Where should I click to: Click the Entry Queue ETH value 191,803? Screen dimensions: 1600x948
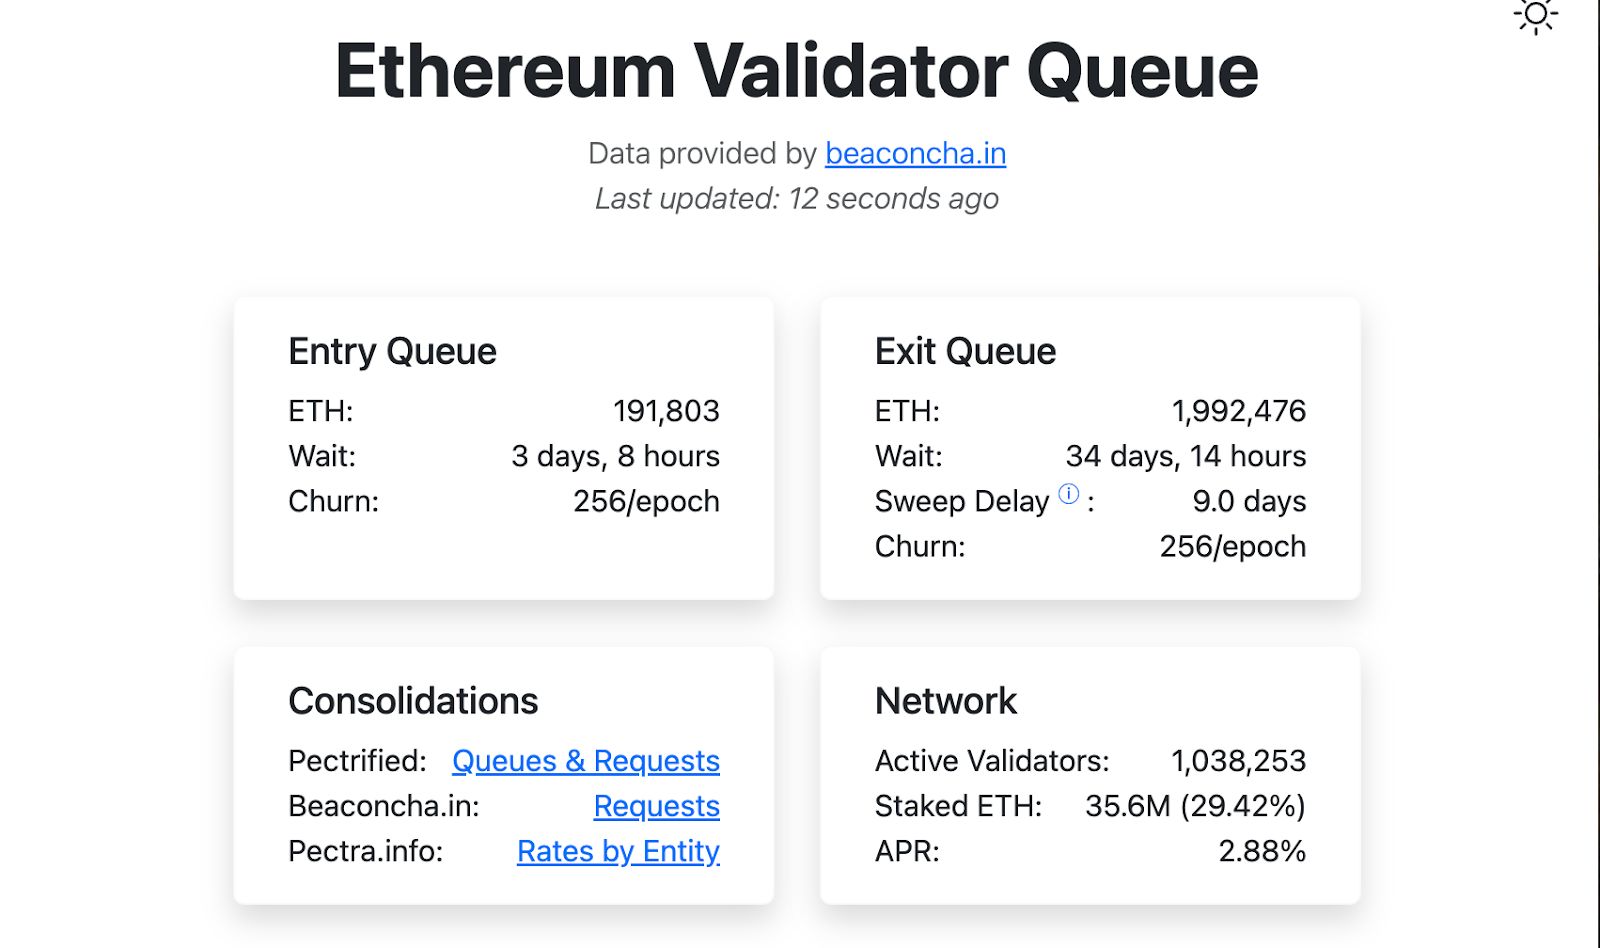[666, 411]
